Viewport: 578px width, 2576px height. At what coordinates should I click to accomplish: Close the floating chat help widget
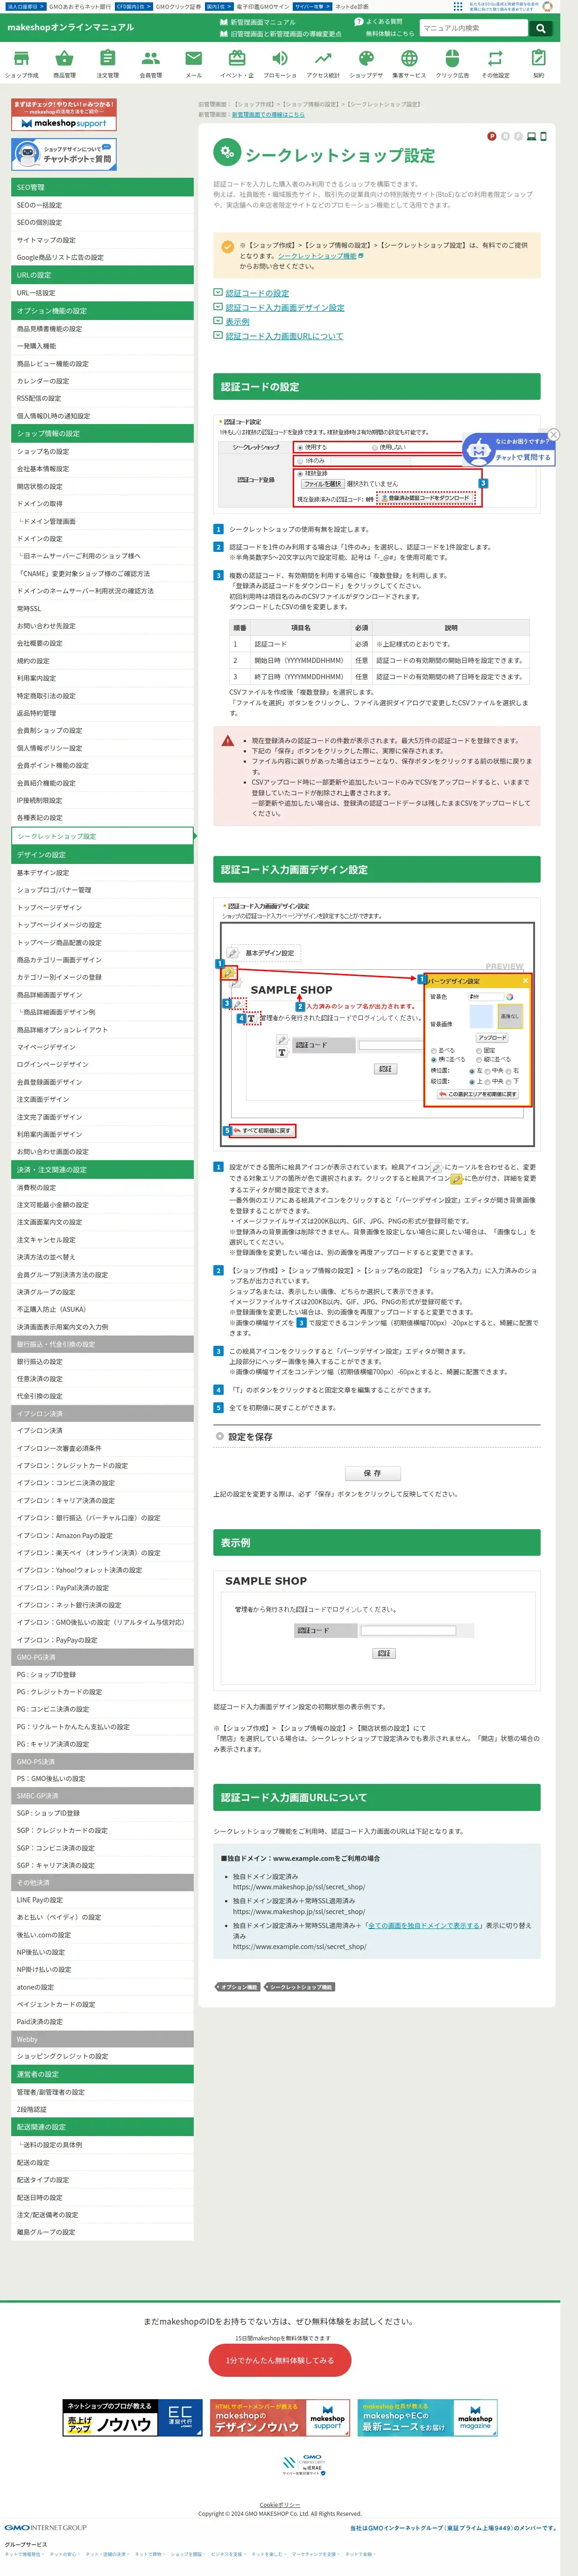(553, 434)
